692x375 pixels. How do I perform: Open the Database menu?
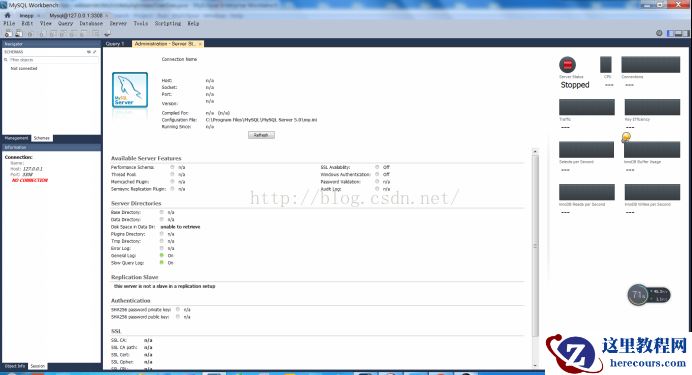tap(91, 23)
